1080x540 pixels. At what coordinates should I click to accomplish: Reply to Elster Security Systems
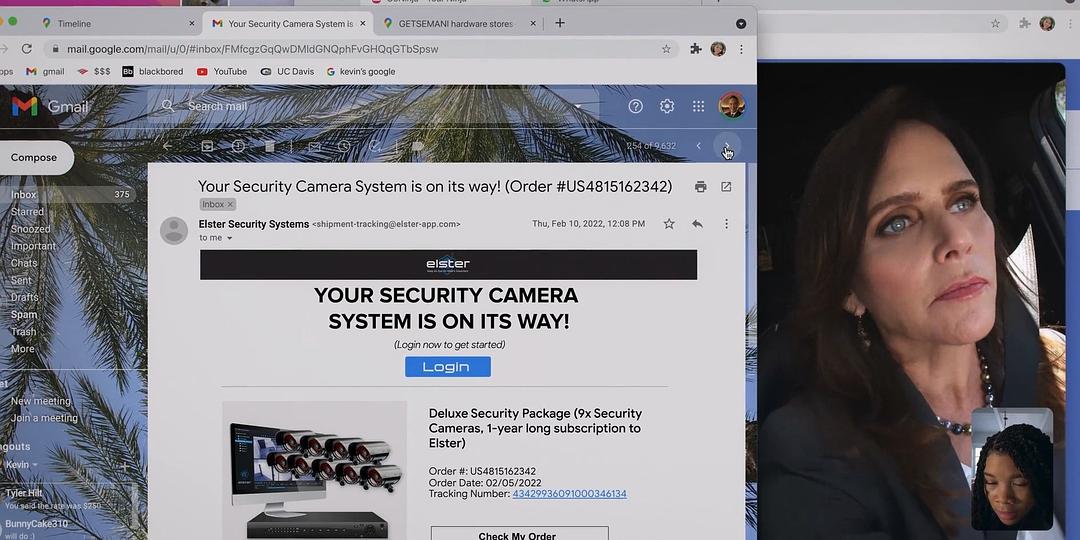tap(697, 224)
